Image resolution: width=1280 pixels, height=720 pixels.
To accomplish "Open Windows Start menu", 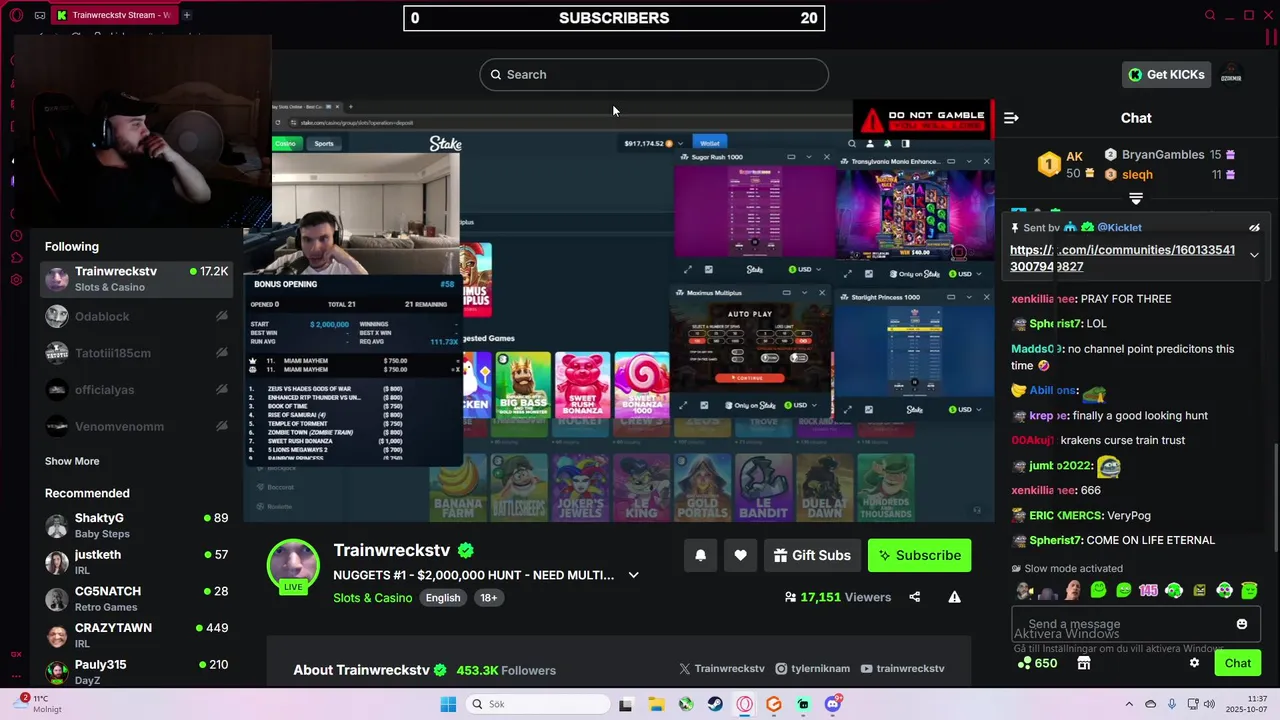I will [x=448, y=704].
